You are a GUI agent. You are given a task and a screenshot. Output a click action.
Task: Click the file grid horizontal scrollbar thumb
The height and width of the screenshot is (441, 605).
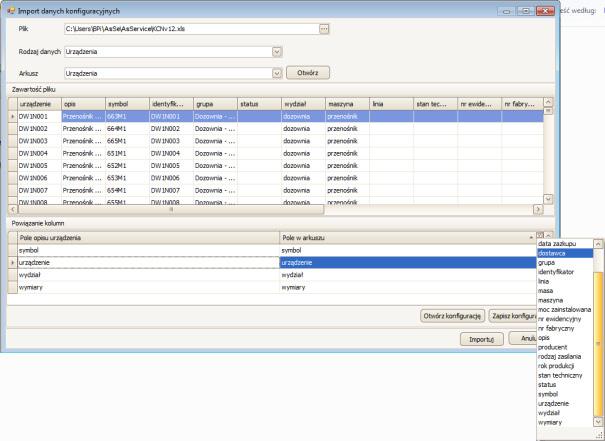click(171, 209)
